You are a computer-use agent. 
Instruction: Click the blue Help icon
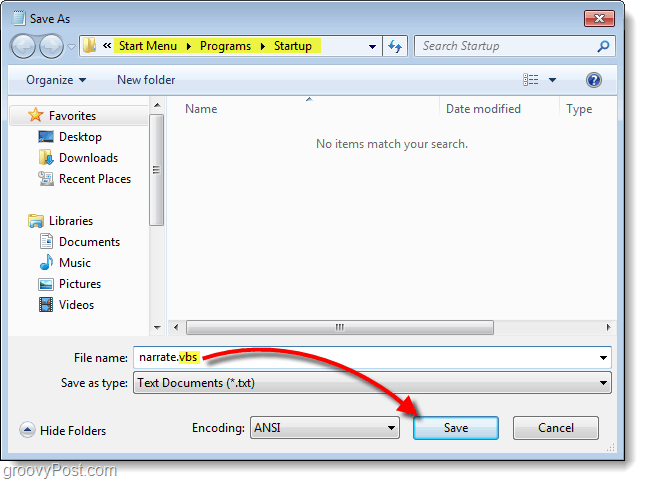pos(594,80)
